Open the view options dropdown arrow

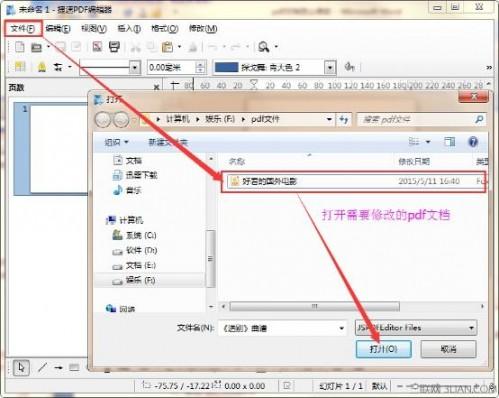pyautogui.click(x=428, y=142)
